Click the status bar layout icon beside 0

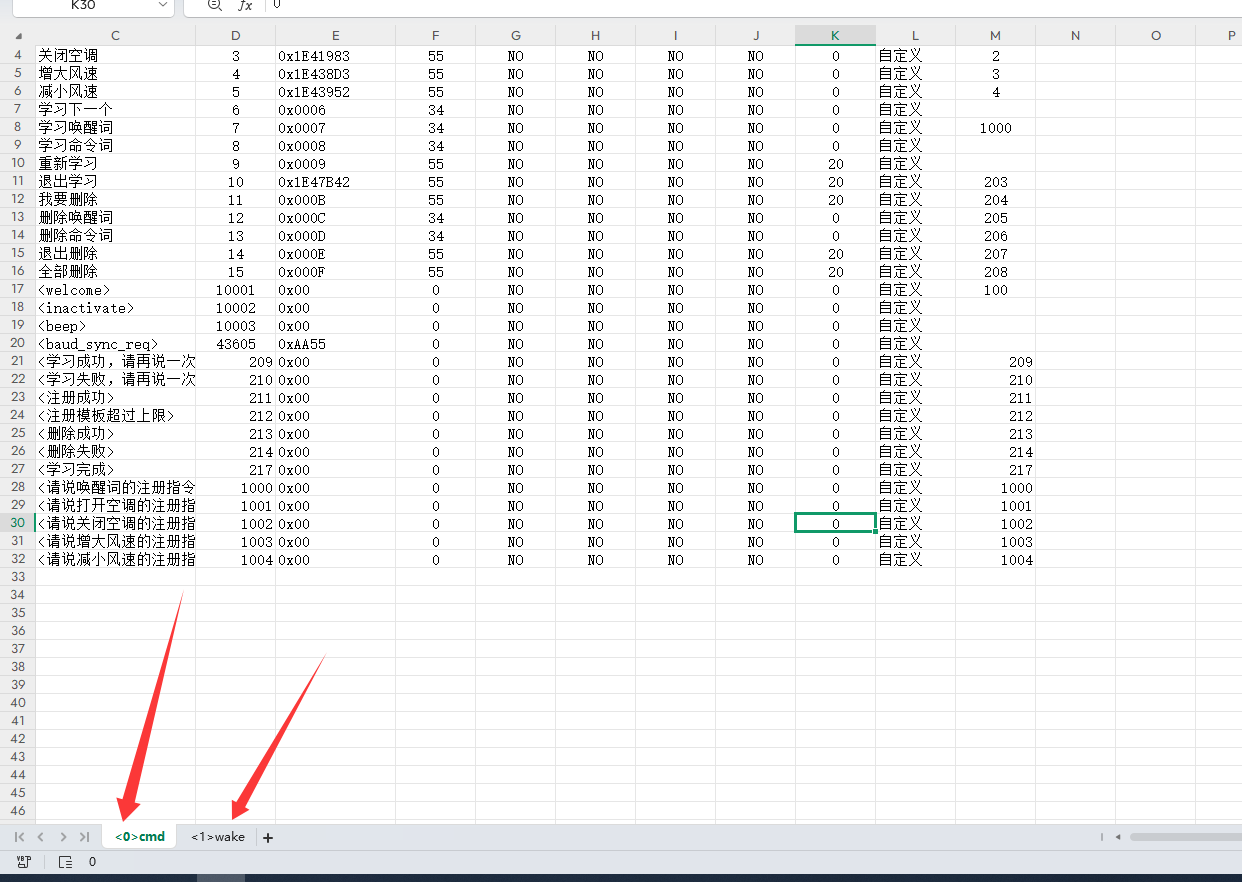pos(65,861)
